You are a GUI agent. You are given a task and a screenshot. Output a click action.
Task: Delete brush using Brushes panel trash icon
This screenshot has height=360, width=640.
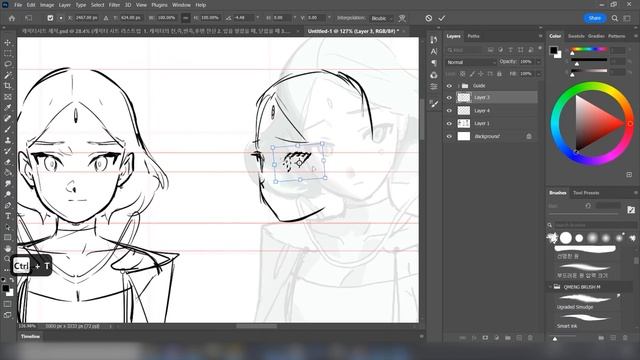click(x=625, y=338)
